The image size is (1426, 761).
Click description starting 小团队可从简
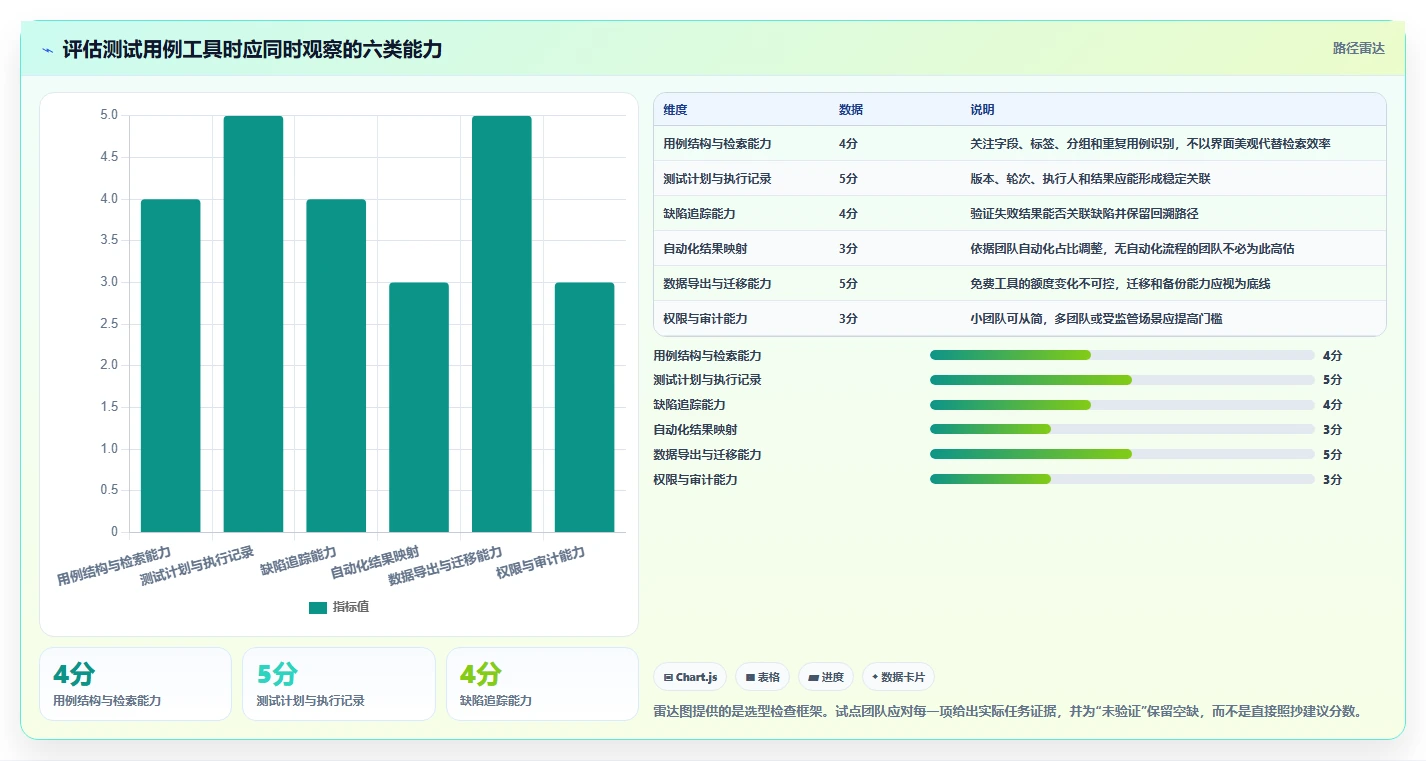(x=1096, y=319)
